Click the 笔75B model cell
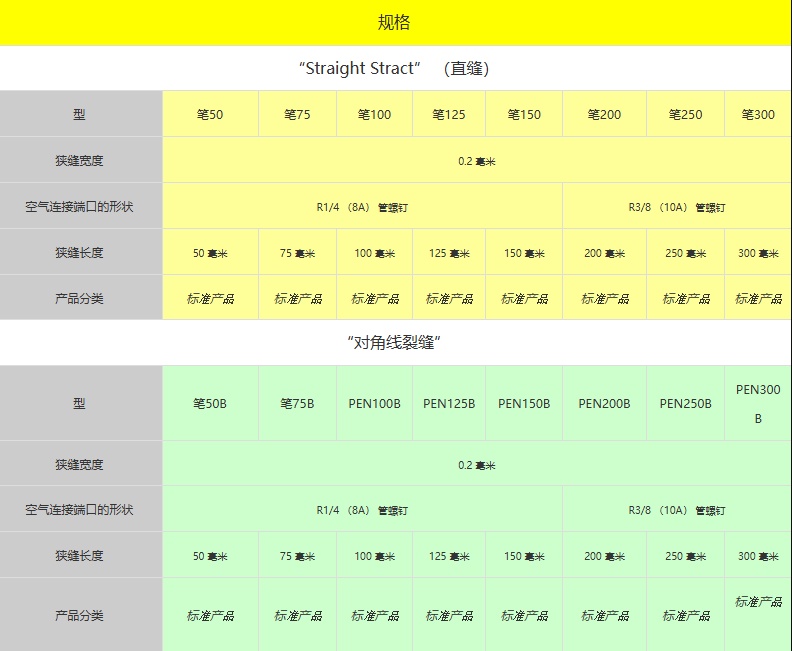Viewport: 792px width, 651px height. pos(297,404)
